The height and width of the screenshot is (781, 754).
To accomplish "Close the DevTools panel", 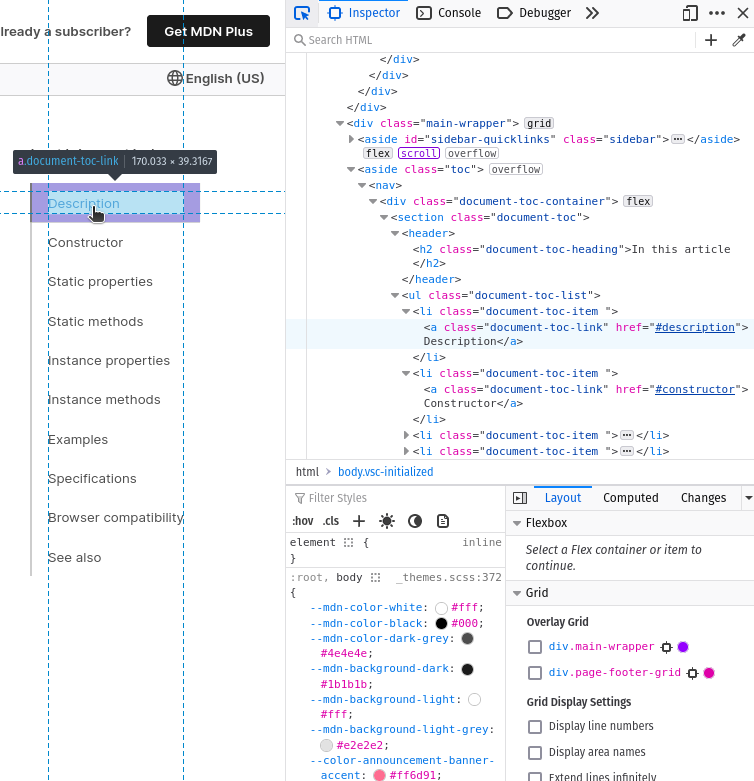I will [743, 13].
